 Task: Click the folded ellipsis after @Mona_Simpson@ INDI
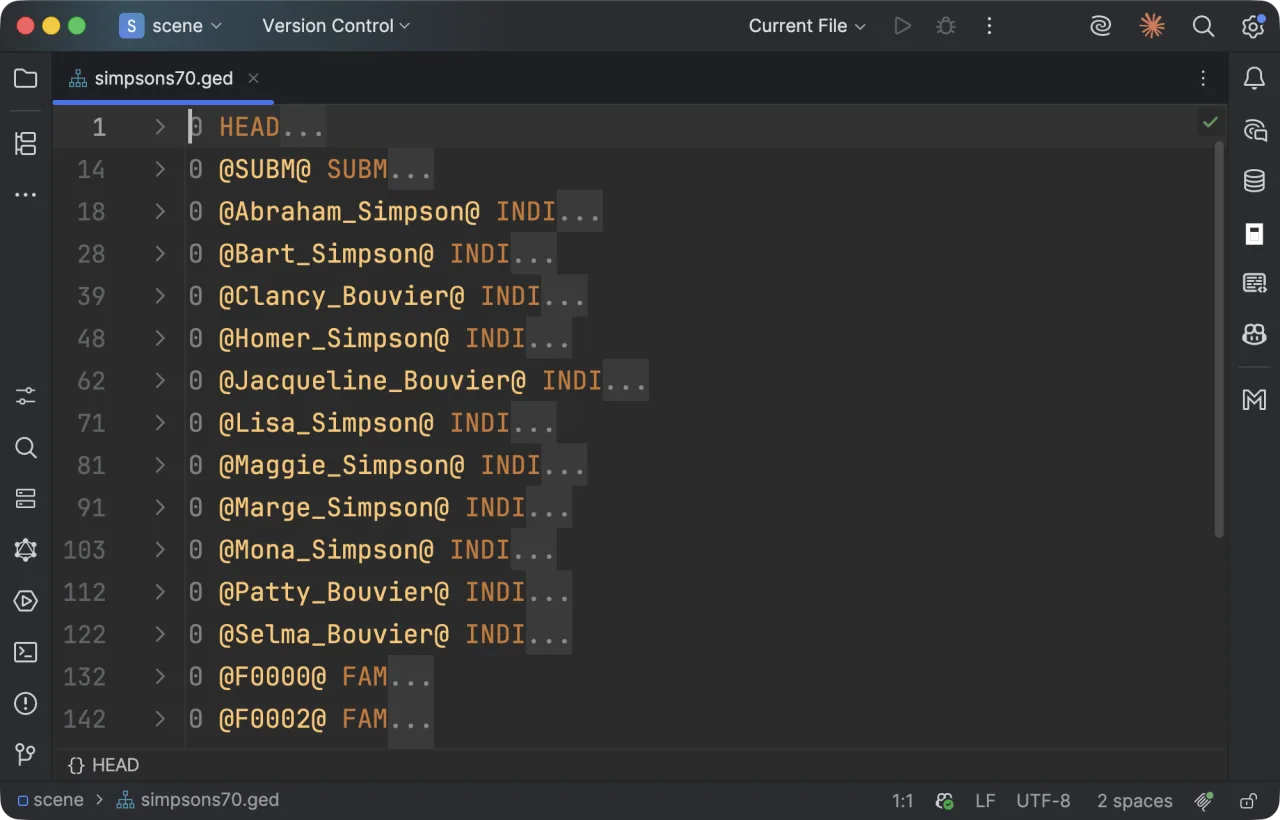pos(534,550)
